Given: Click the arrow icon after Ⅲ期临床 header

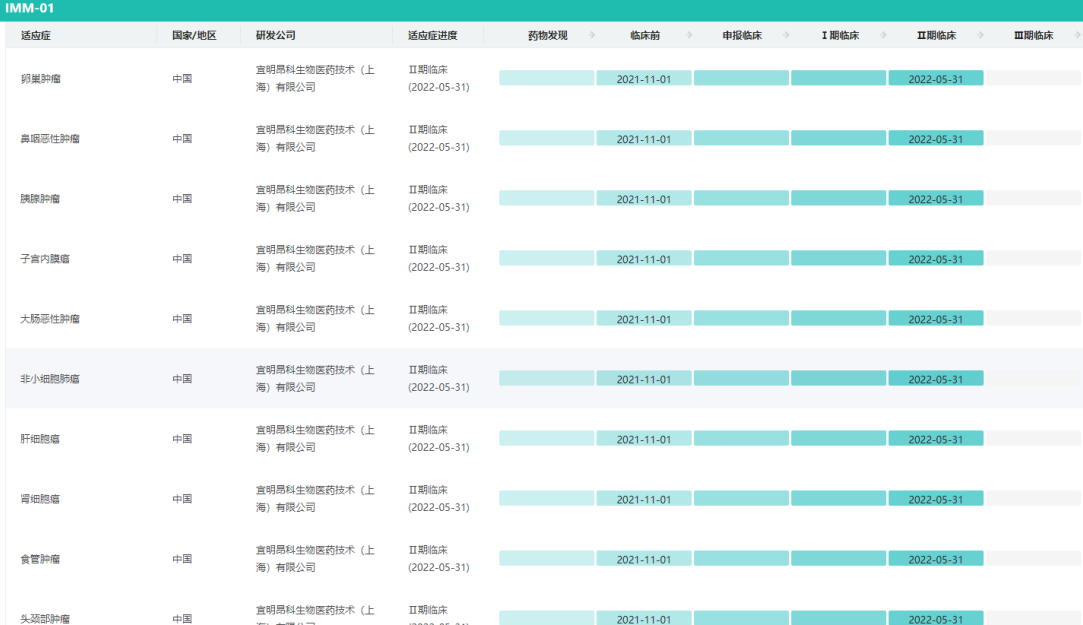Looking at the screenshot, I should [1077, 36].
